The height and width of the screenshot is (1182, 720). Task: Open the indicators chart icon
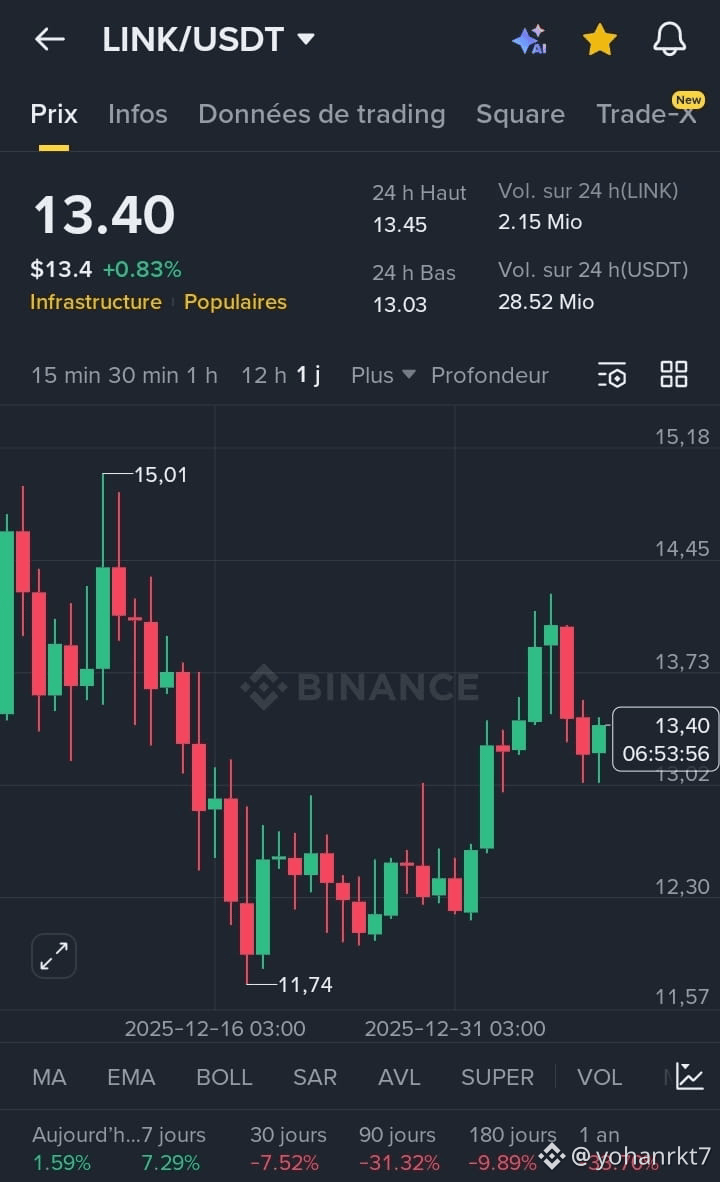click(690, 1076)
